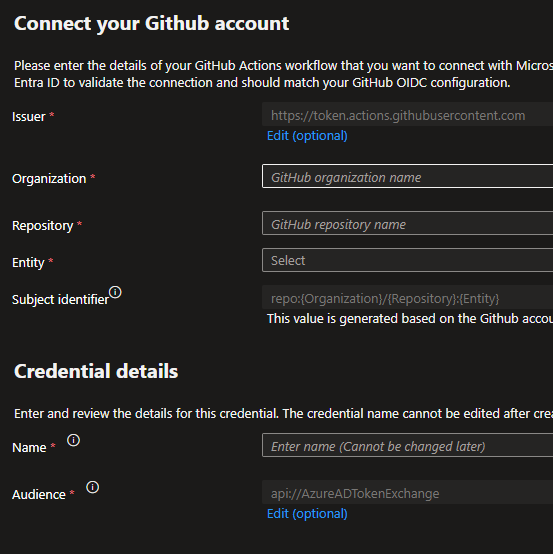Click the Connect your Github account heading
553x554 pixels.
click(152, 24)
